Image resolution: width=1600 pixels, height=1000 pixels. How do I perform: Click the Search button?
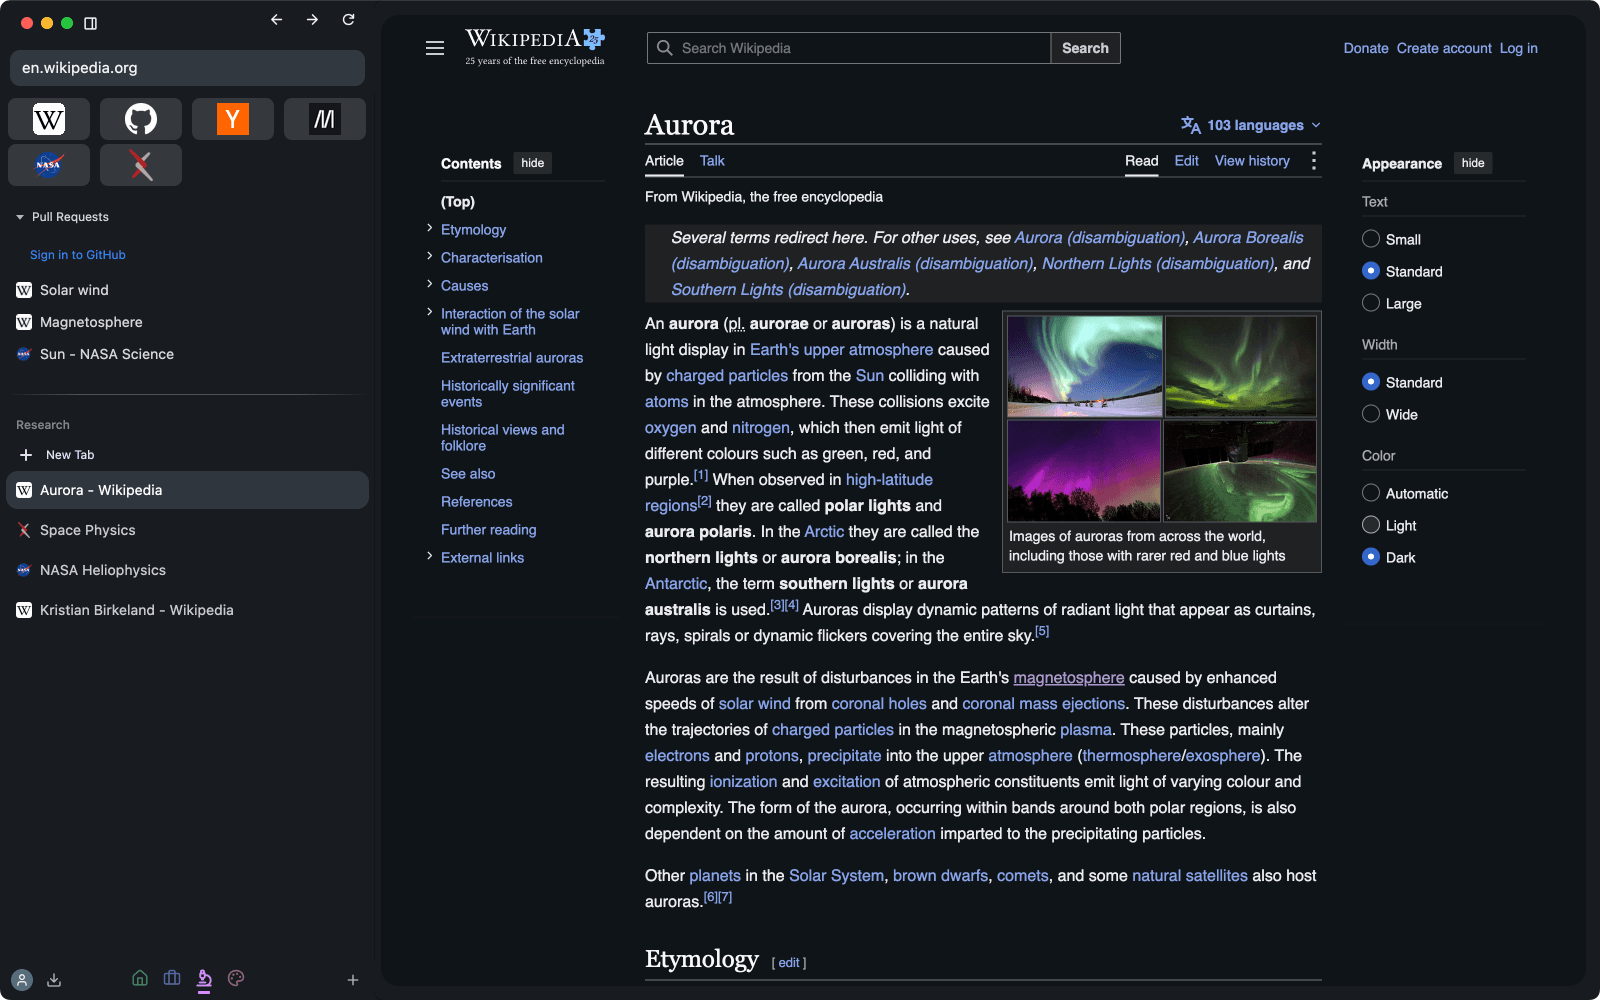point(1085,48)
